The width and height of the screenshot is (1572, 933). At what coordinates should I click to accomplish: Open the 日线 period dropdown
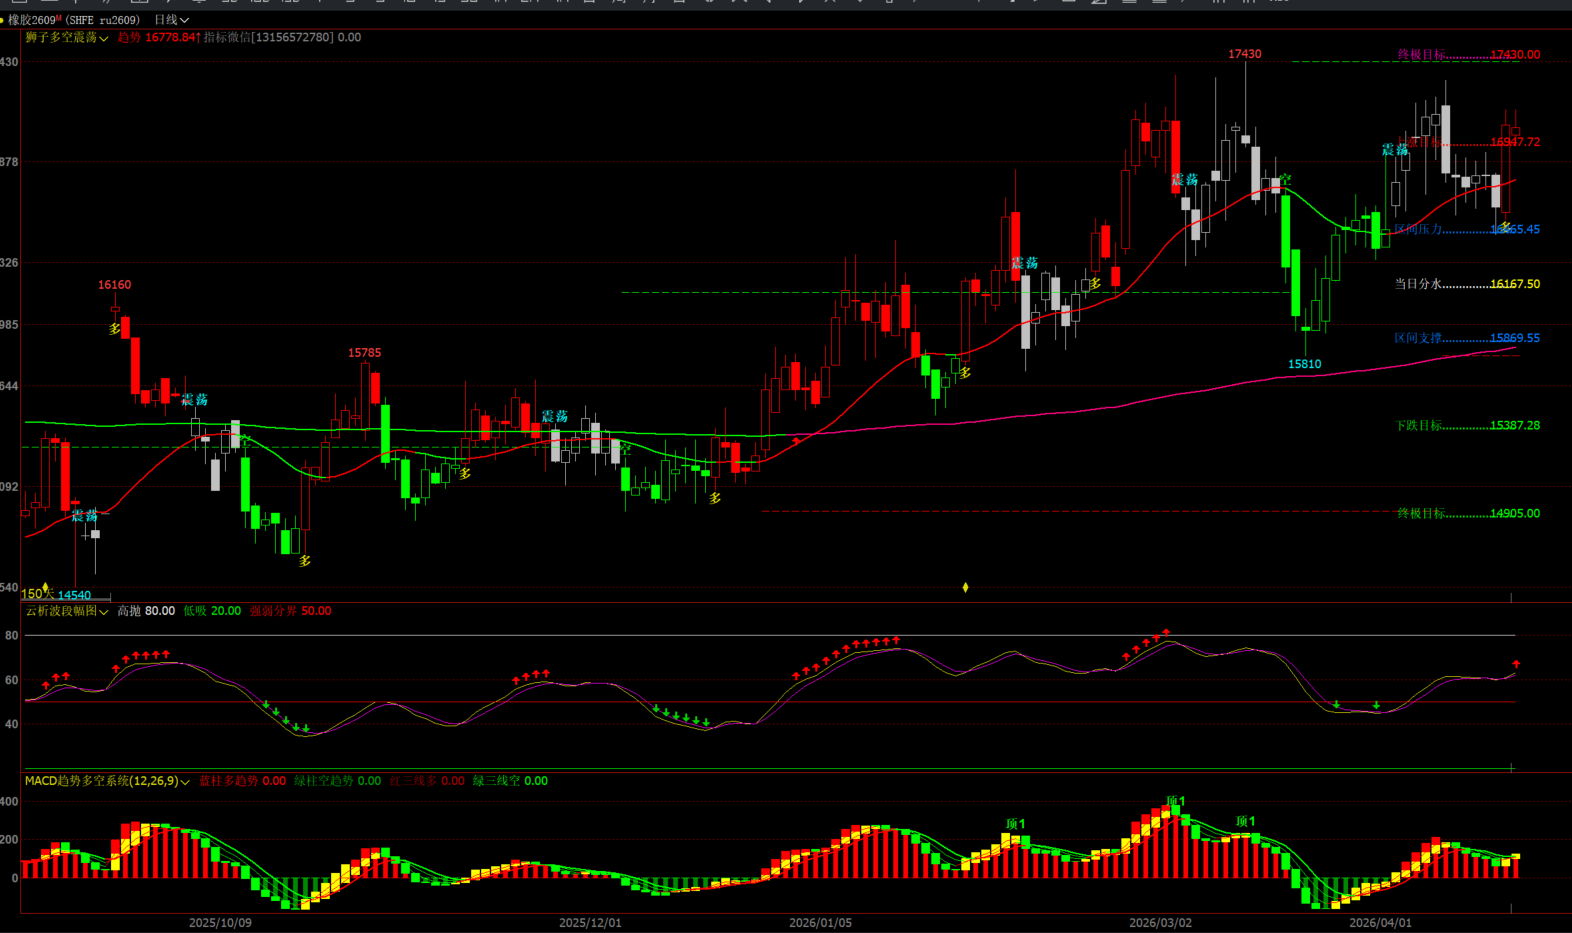171,20
